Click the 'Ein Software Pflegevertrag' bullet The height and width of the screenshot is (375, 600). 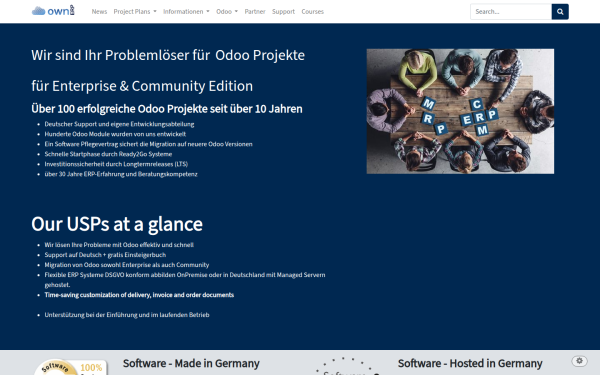(148, 144)
